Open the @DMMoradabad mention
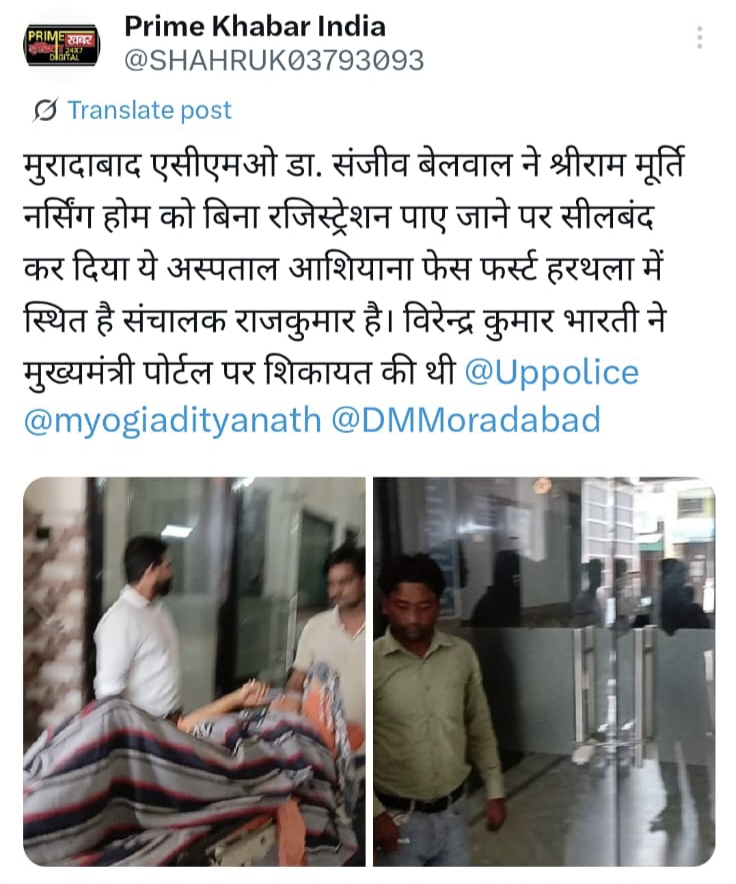 point(466,421)
